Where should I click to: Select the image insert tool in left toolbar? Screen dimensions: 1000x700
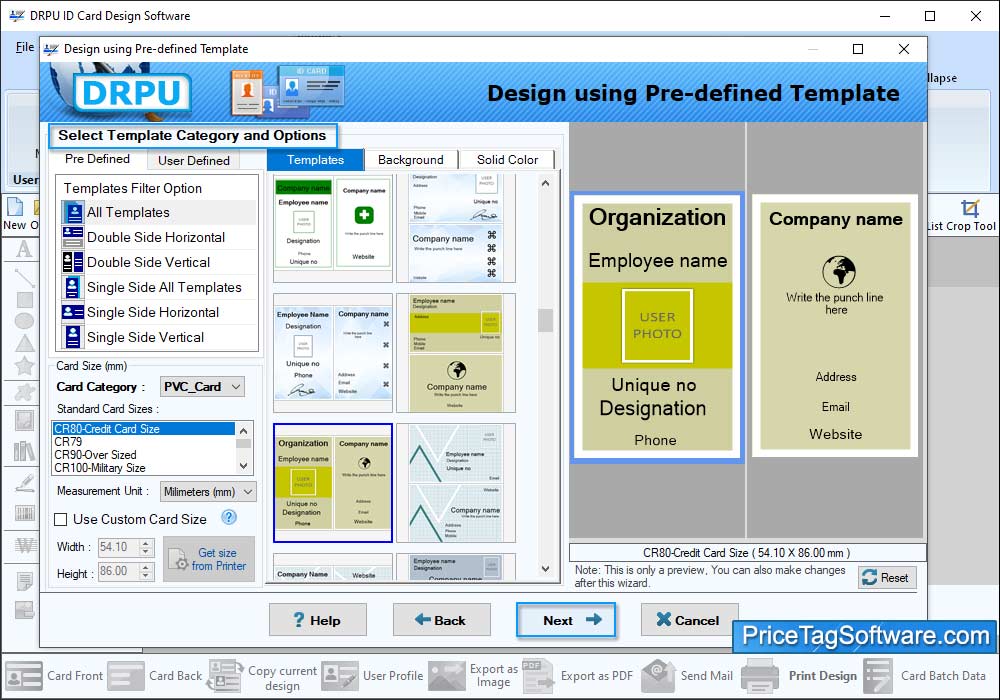[x=24, y=420]
